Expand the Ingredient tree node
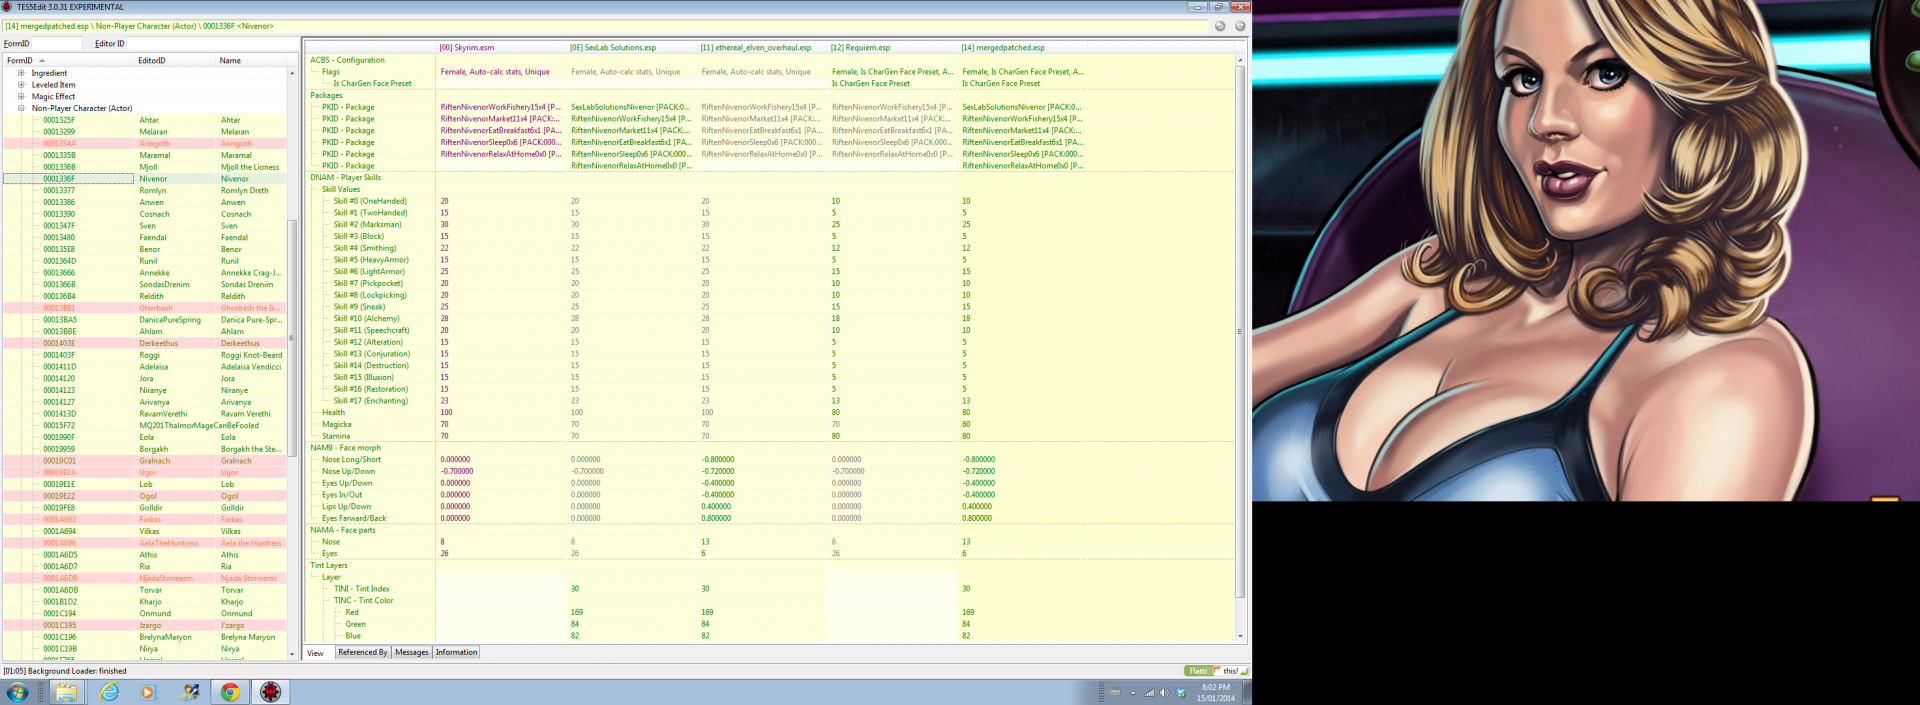The height and width of the screenshot is (705, 1920). coord(21,73)
